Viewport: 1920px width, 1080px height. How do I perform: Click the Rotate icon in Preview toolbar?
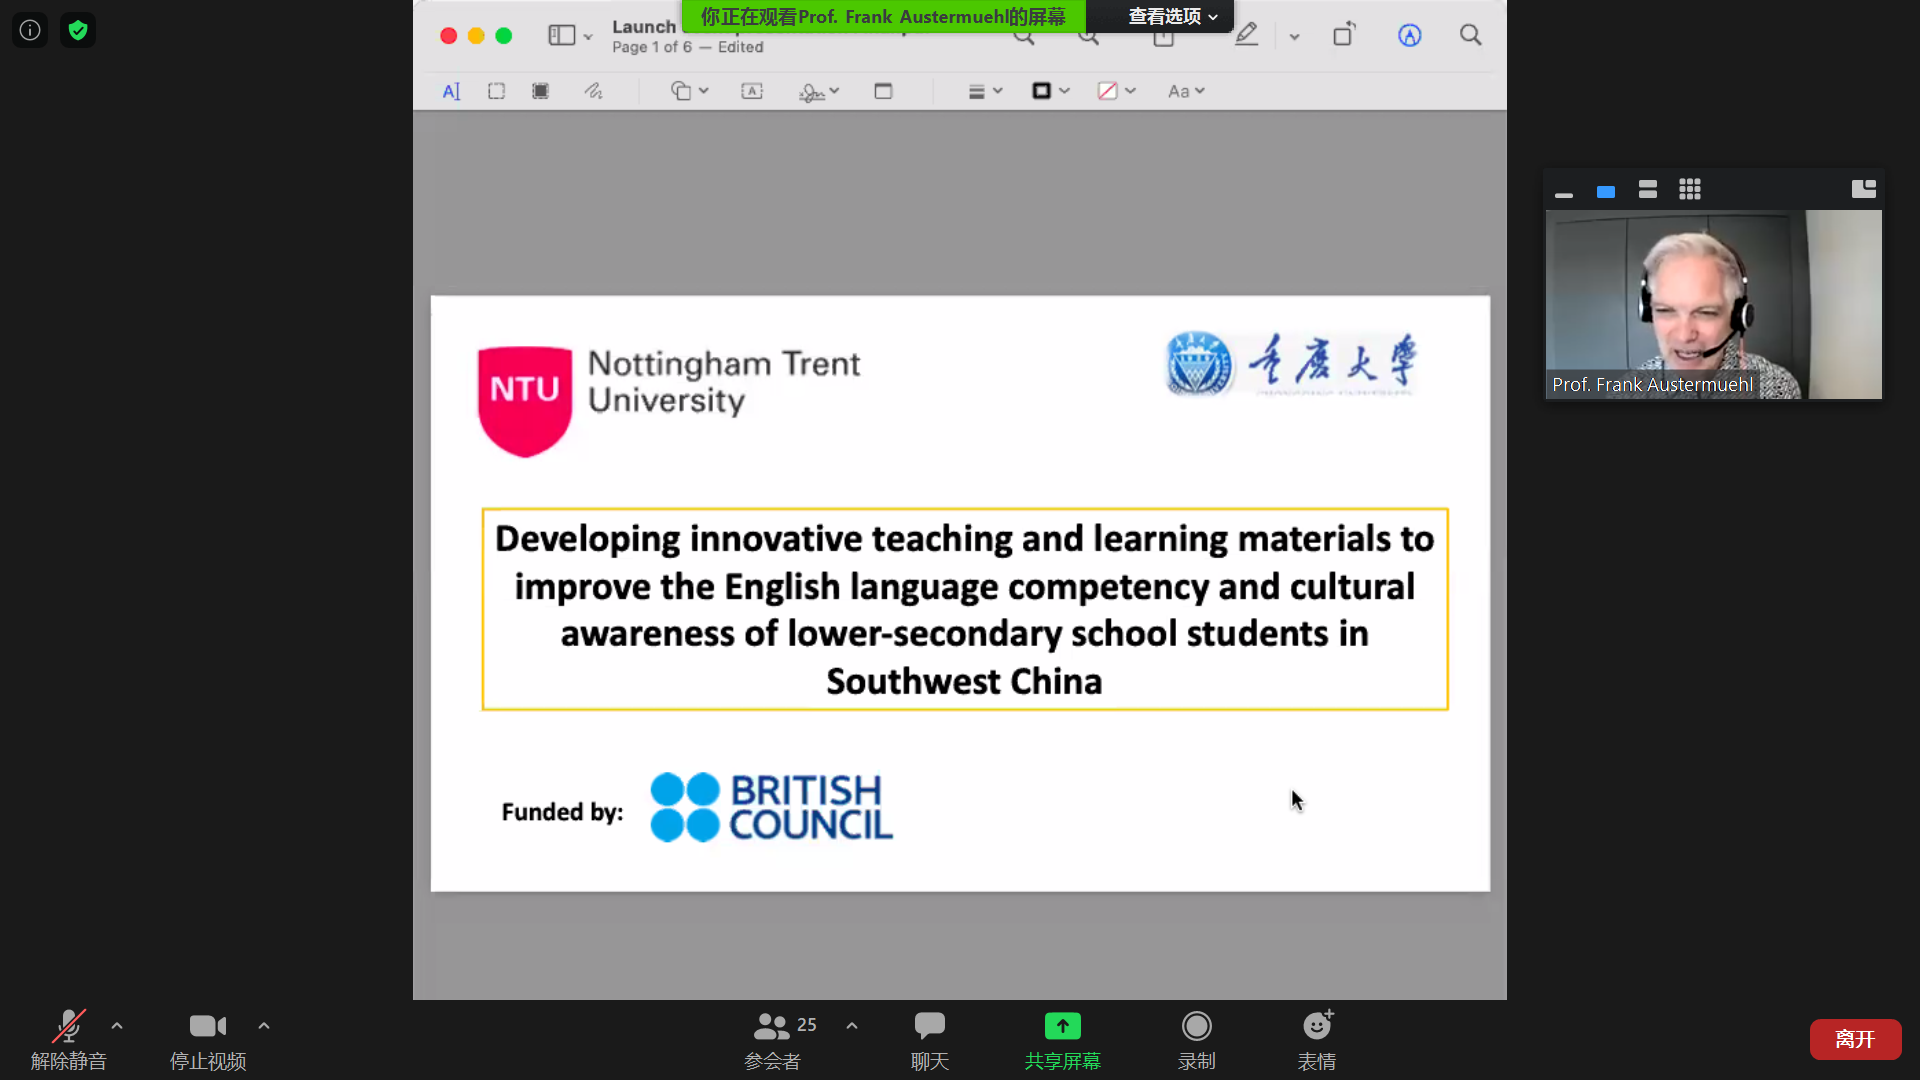click(1344, 35)
